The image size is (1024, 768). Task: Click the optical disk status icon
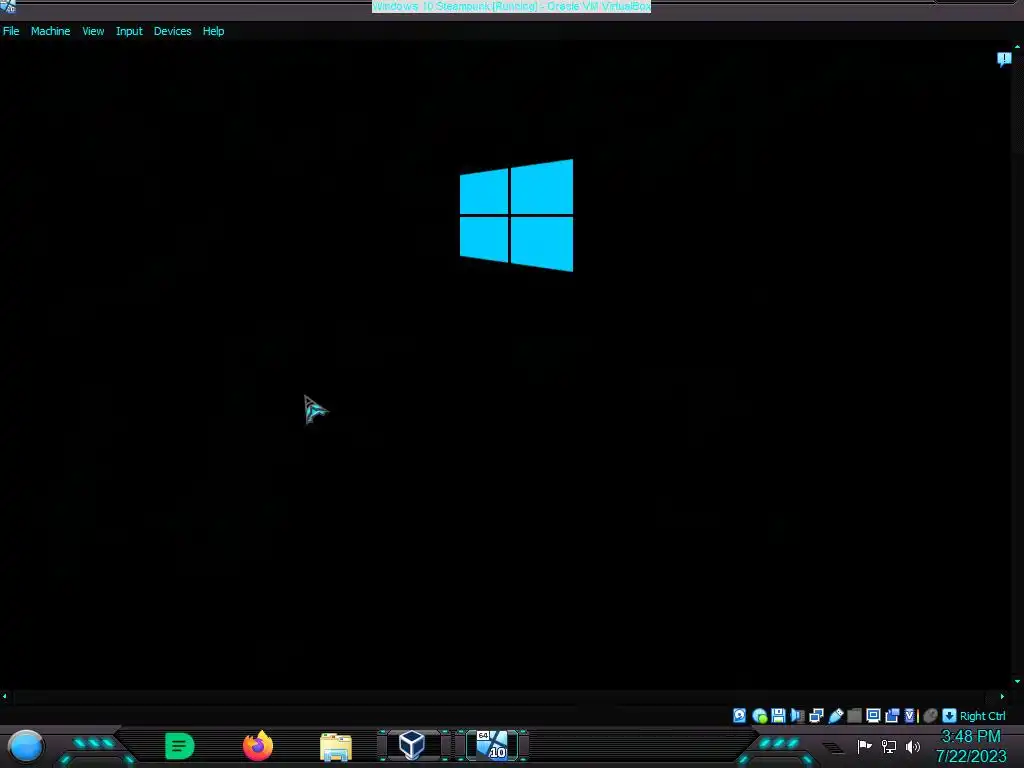coord(760,716)
